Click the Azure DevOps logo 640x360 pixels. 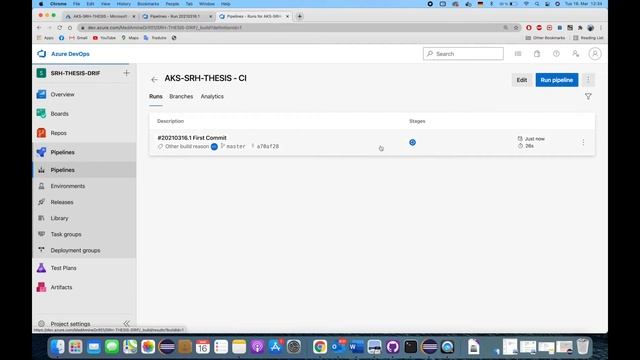pyautogui.click(x=63, y=54)
